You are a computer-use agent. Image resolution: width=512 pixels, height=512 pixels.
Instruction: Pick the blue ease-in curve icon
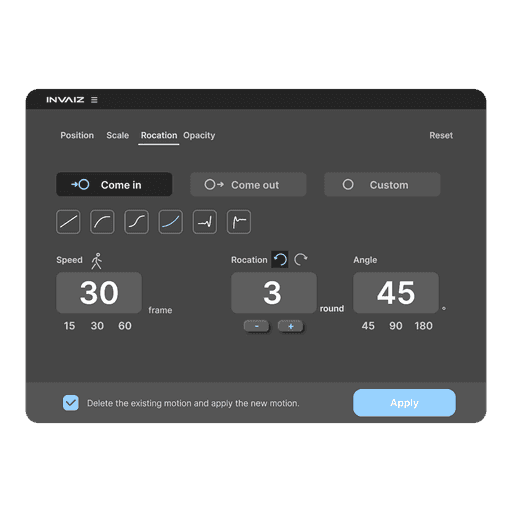click(x=171, y=222)
